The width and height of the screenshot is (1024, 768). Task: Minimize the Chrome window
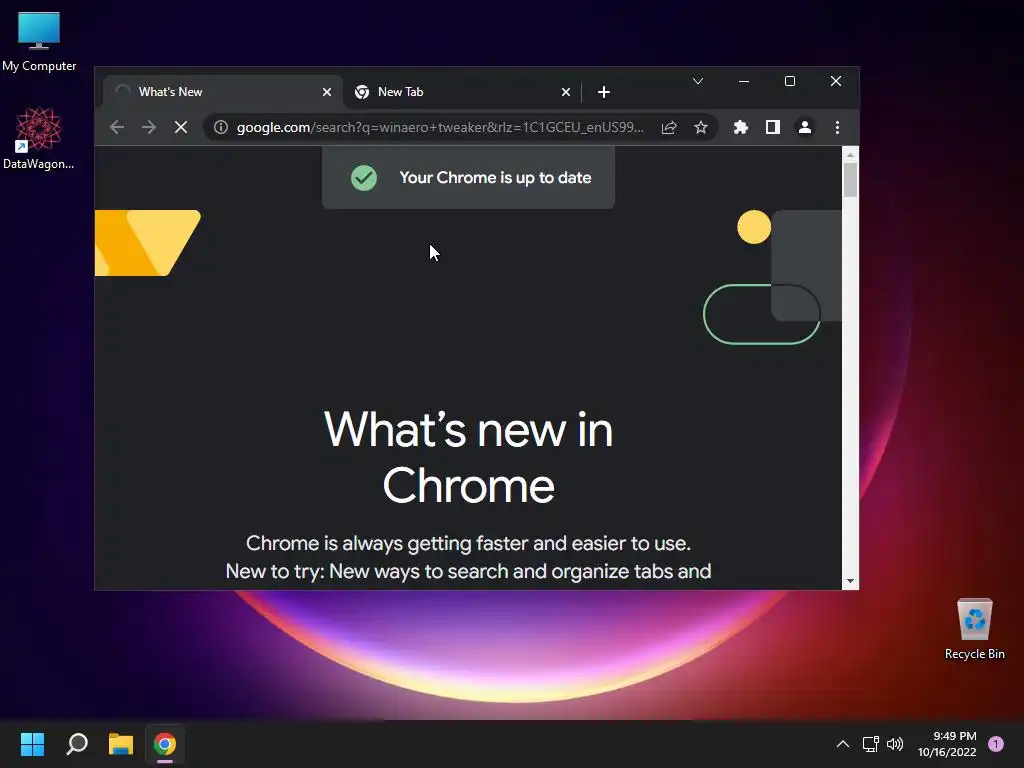click(744, 81)
